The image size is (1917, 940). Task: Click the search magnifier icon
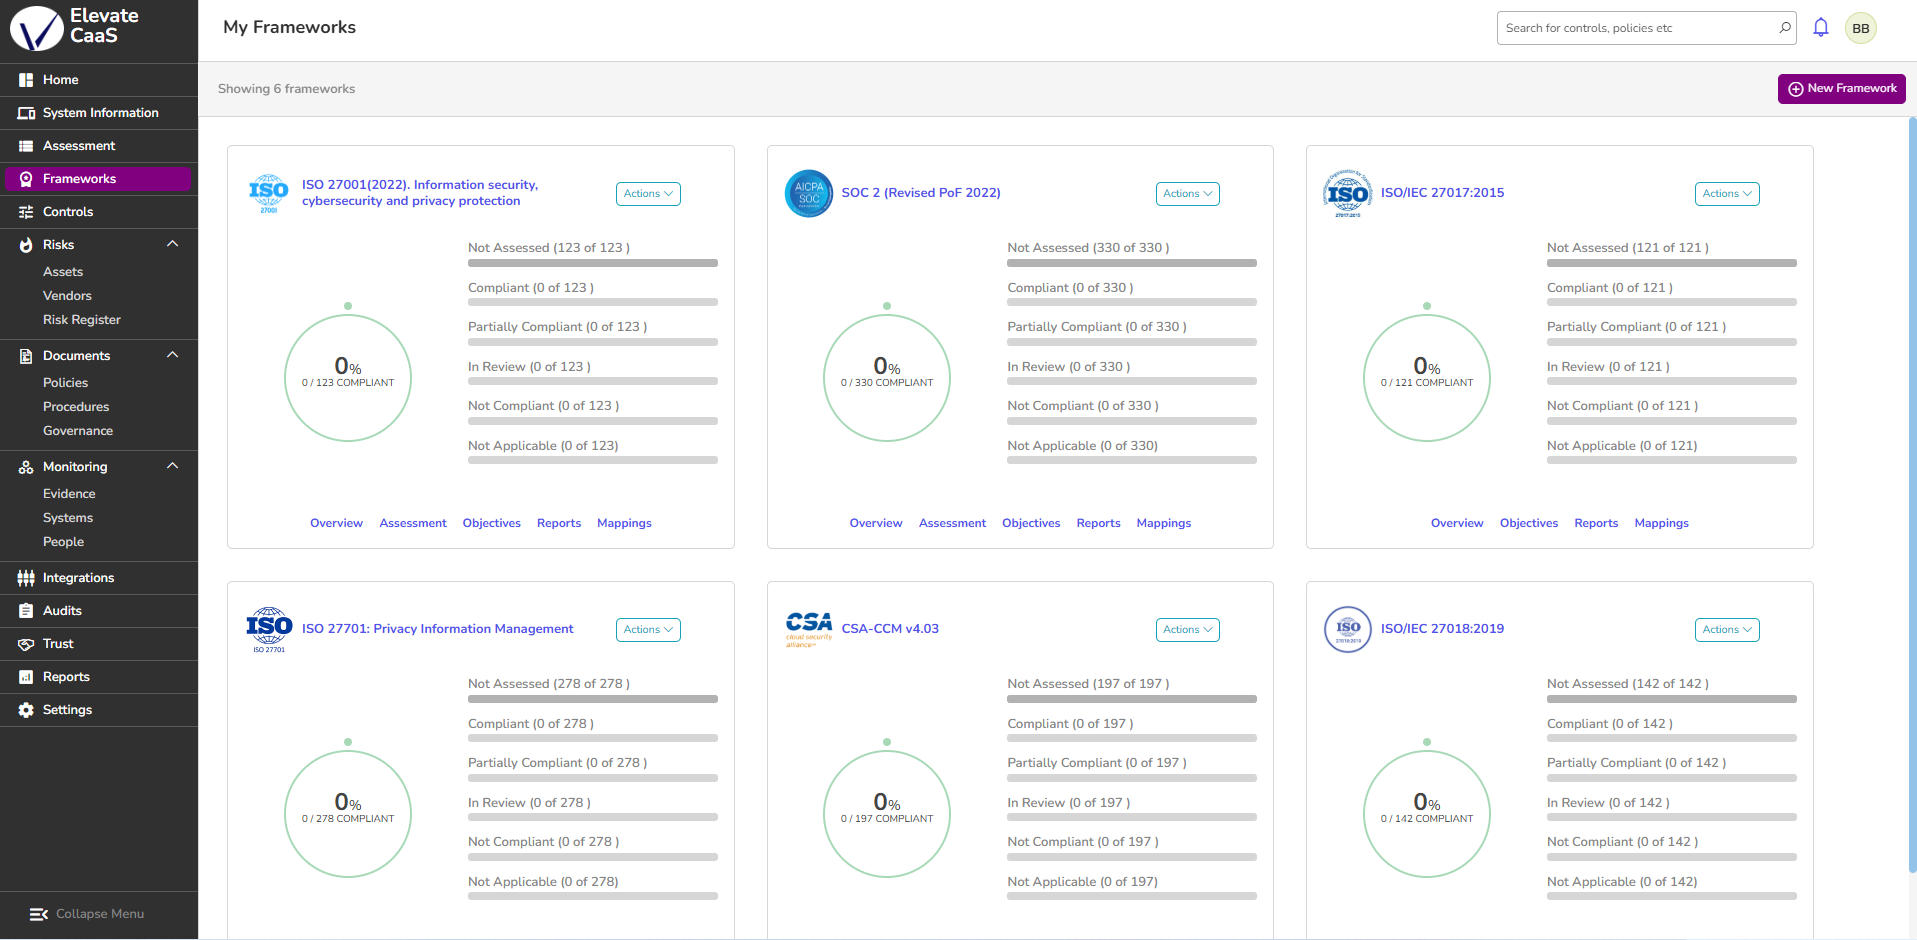(1784, 28)
